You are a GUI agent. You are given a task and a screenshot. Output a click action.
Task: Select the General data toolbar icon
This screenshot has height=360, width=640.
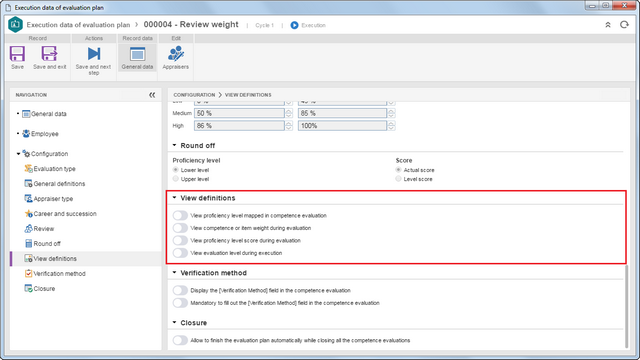(x=137, y=54)
